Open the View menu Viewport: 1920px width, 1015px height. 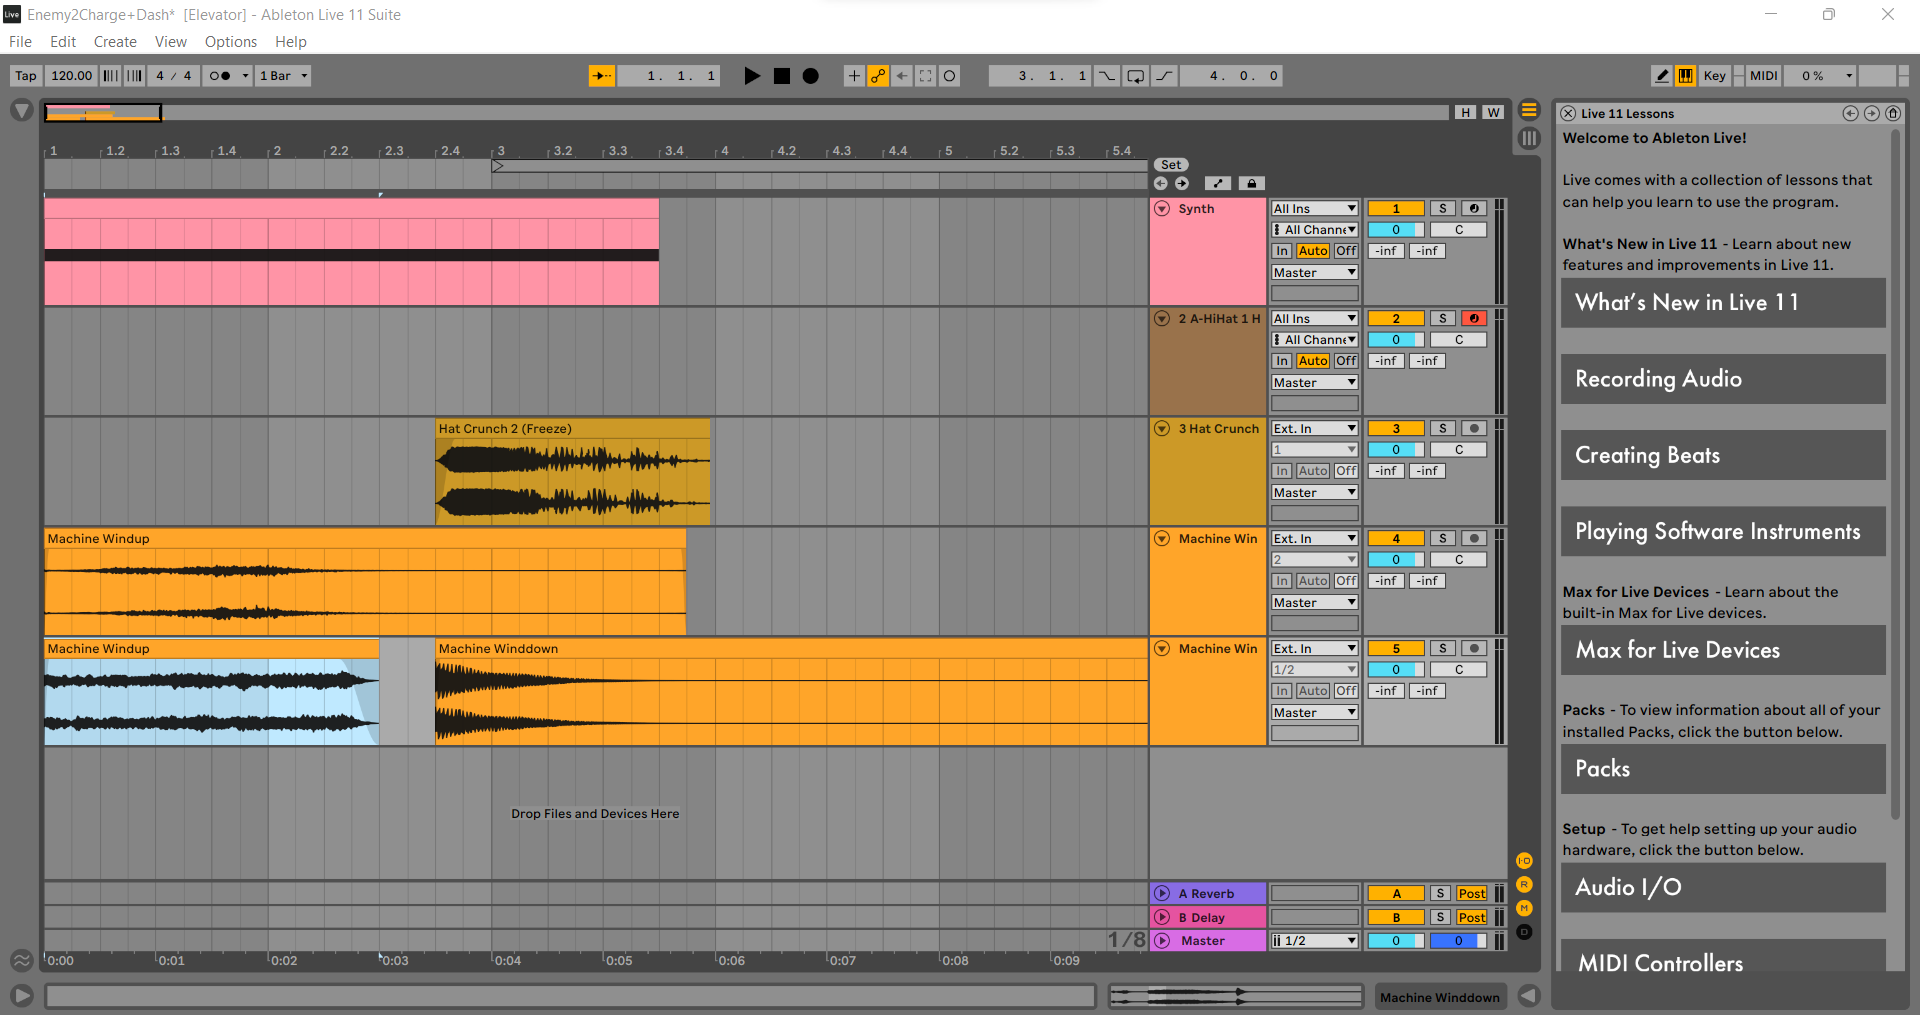[171, 42]
